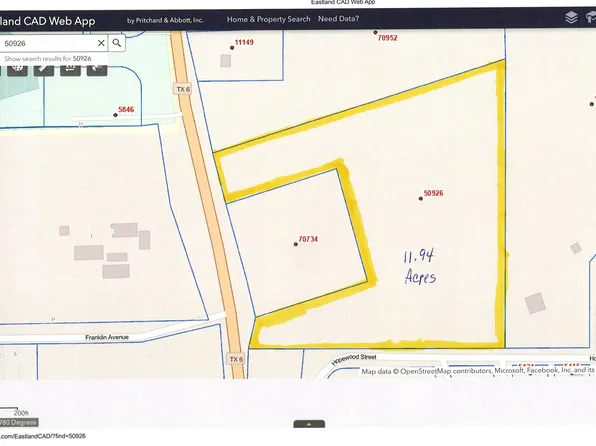Click the upper TX 6 highway shield
The height and width of the screenshot is (446, 596).
click(183, 89)
